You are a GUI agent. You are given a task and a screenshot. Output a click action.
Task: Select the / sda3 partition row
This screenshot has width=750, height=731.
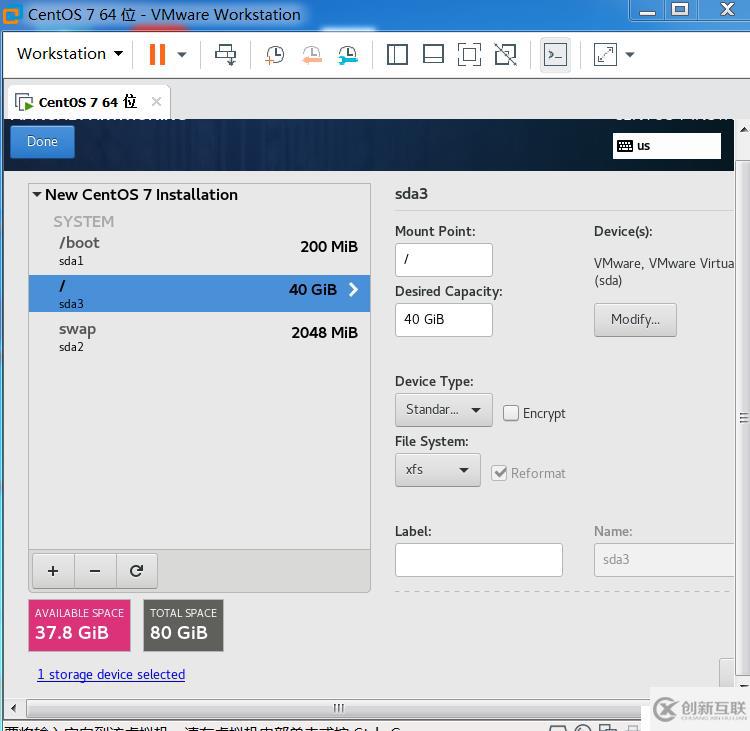pyautogui.click(x=199, y=293)
